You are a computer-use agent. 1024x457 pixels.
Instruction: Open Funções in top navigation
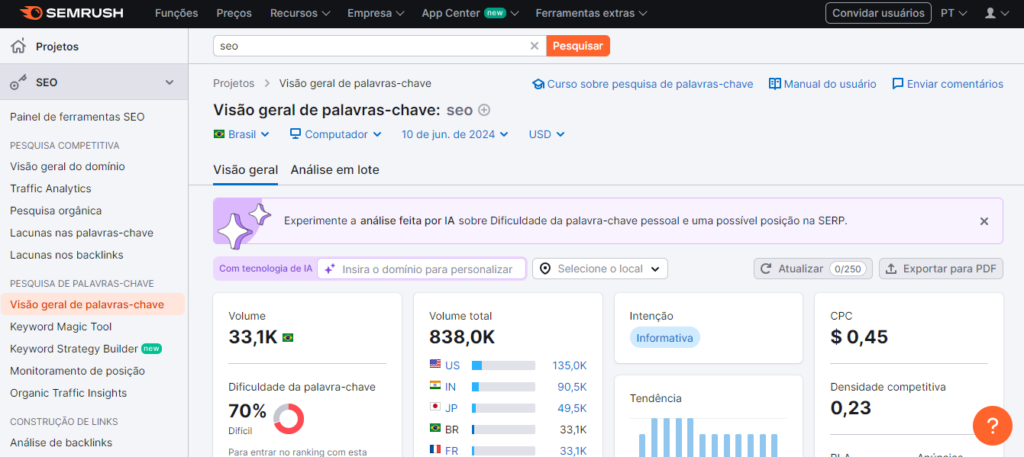click(x=176, y=13)
